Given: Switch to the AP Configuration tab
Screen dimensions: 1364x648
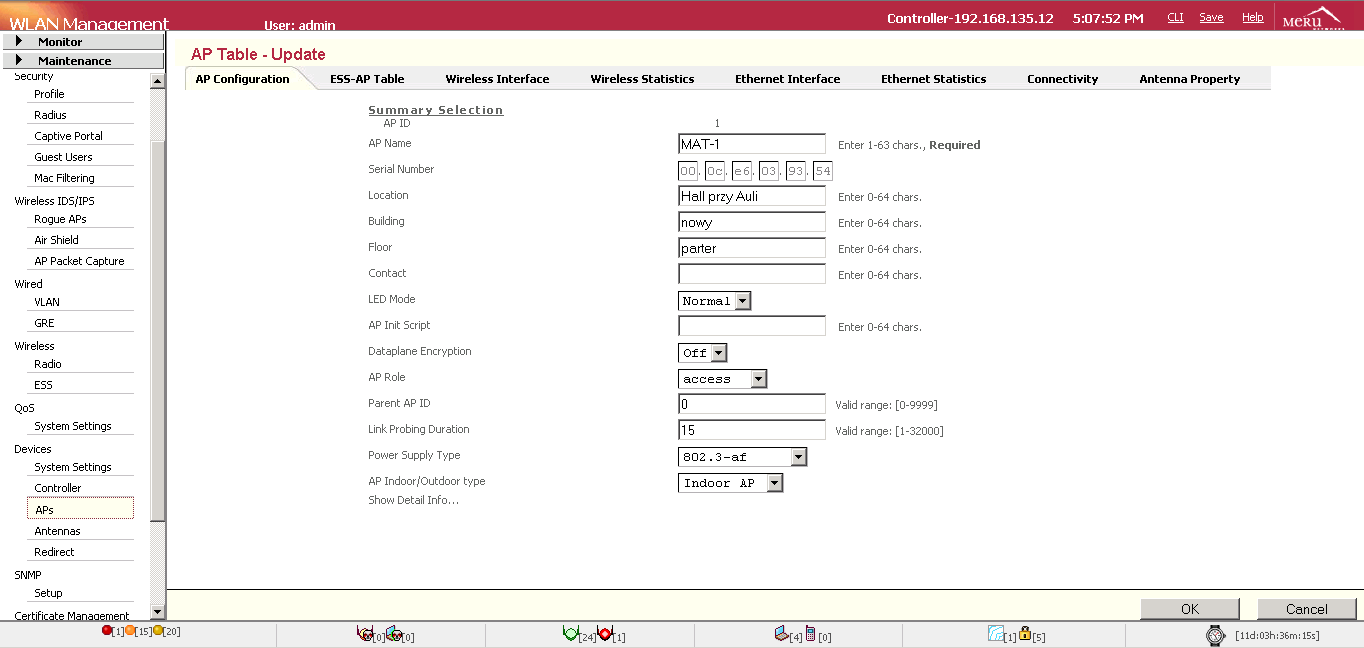Looking at the screenshot, I should click(243, 79).
